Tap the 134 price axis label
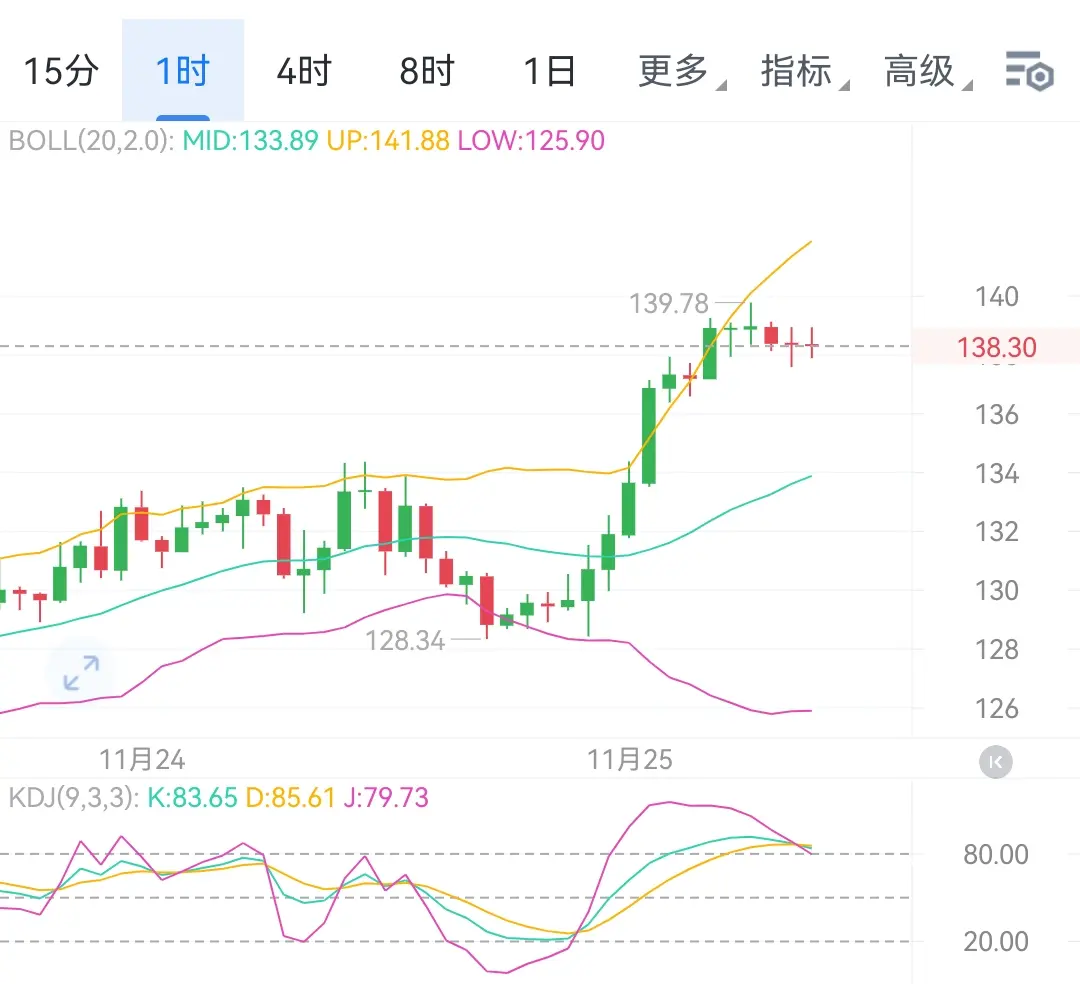Viewport: 1080px width, 984px height. tap(997, 474)
